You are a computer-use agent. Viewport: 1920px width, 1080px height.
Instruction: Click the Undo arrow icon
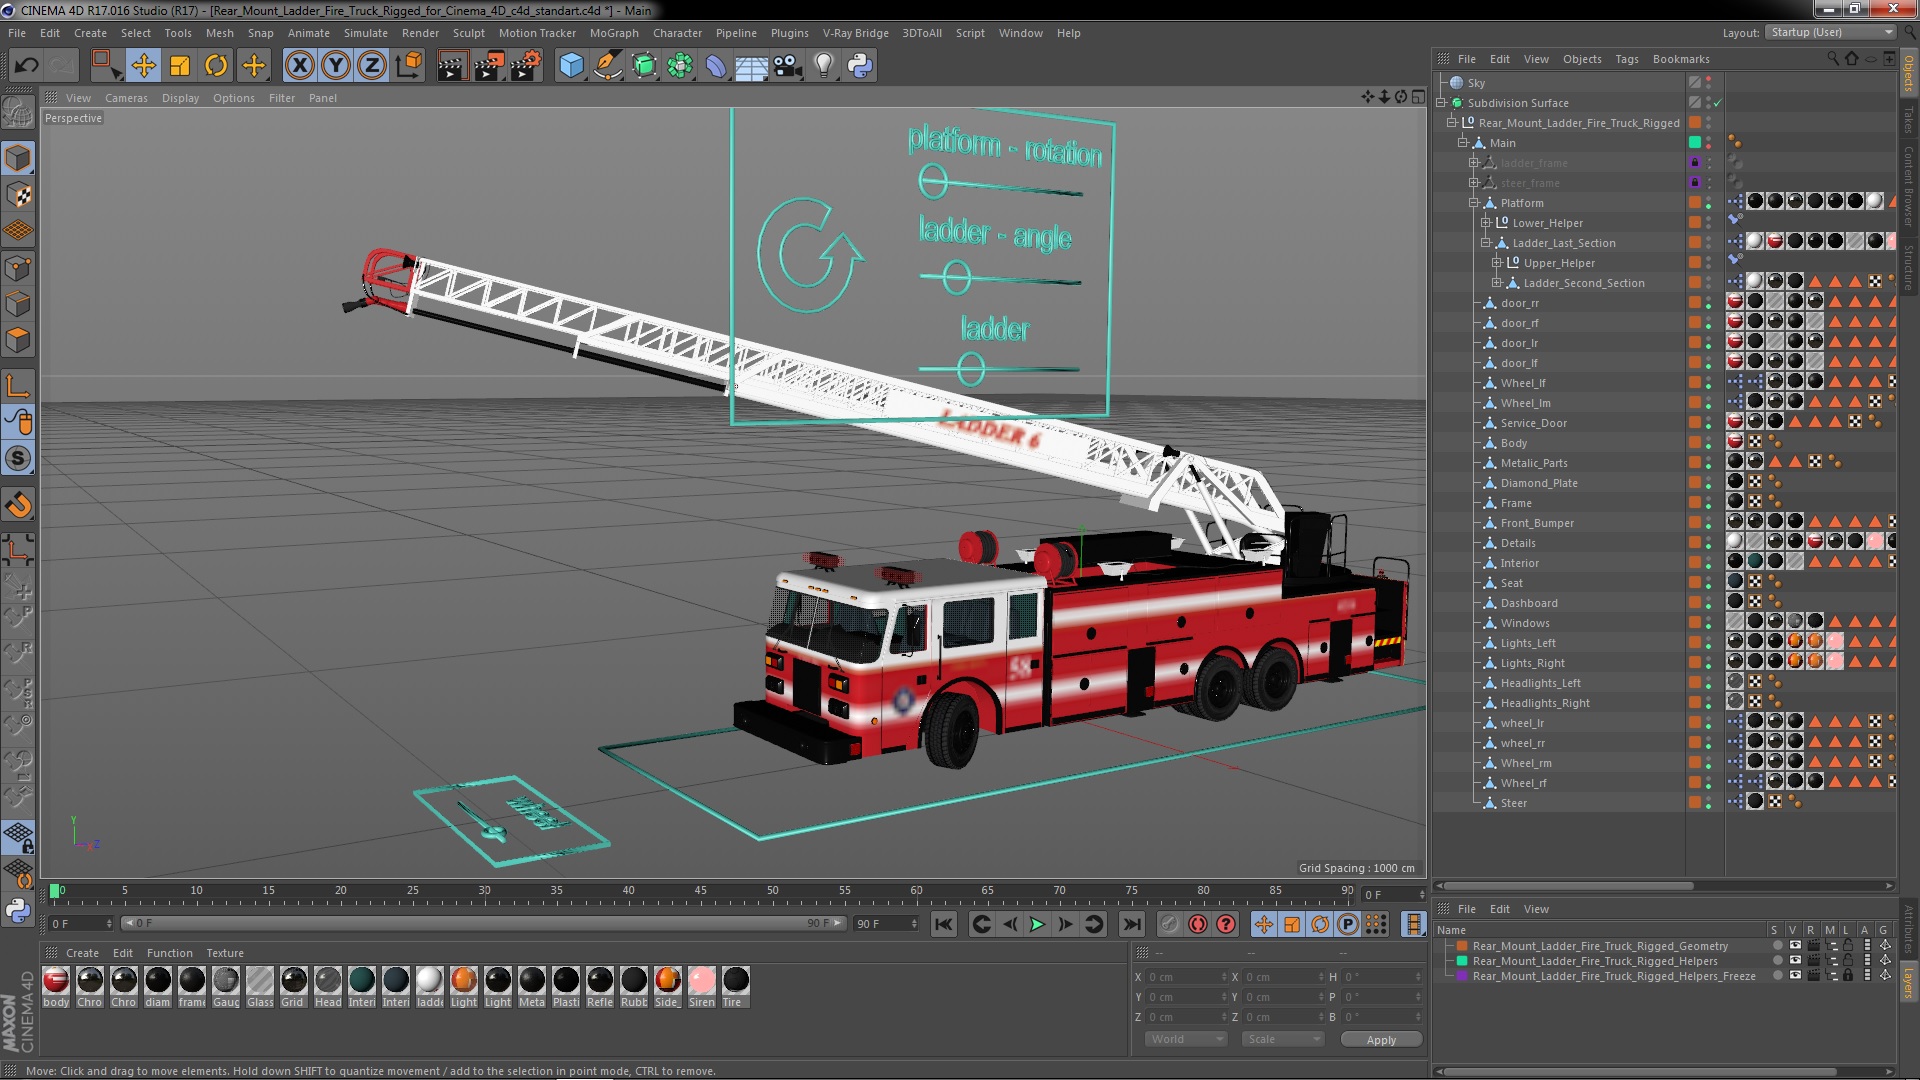coord(26,66)
